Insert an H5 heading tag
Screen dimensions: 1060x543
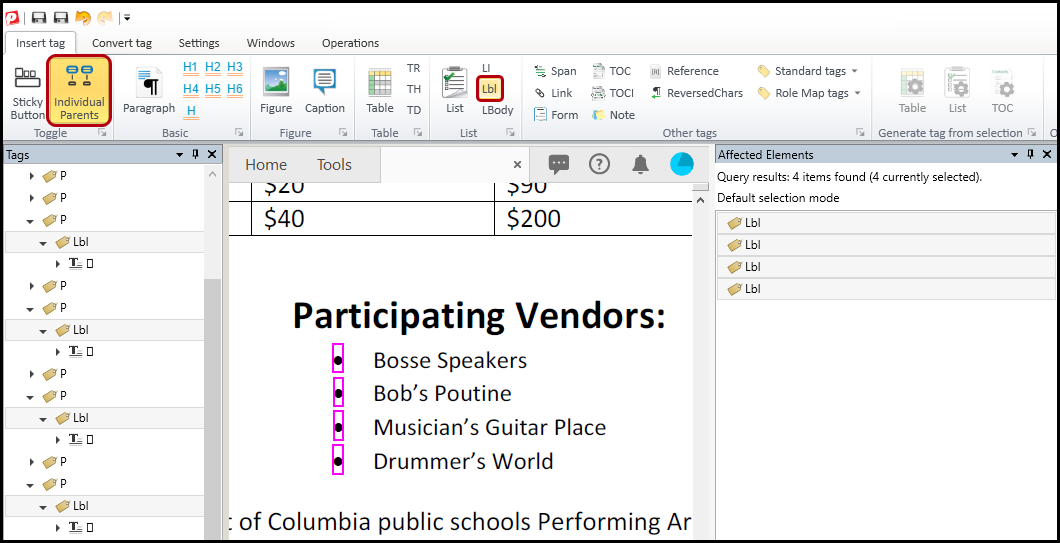tap(212, 89)
